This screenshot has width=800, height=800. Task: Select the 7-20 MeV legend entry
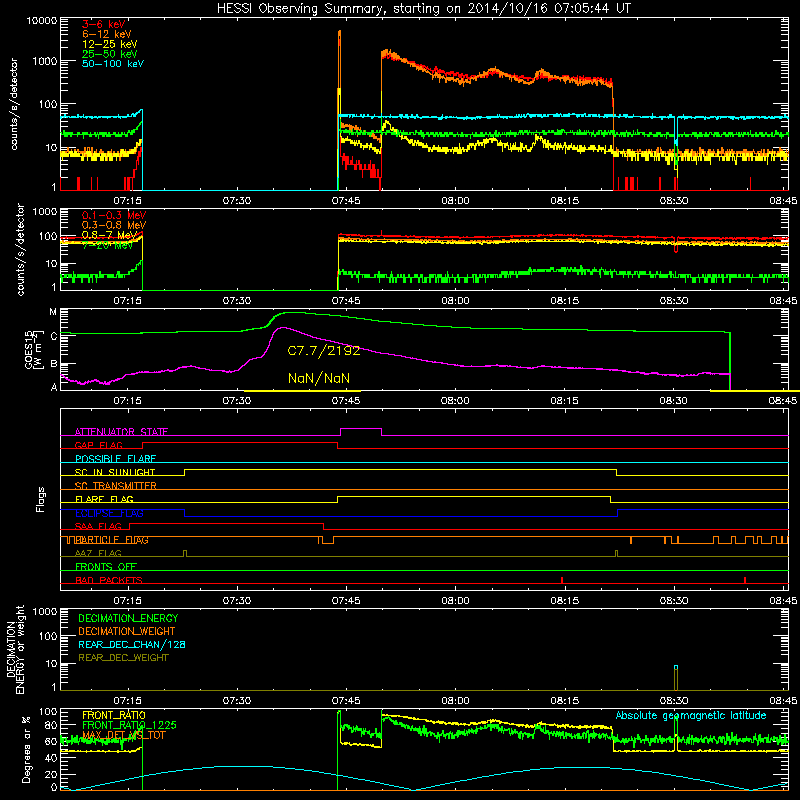107,245
